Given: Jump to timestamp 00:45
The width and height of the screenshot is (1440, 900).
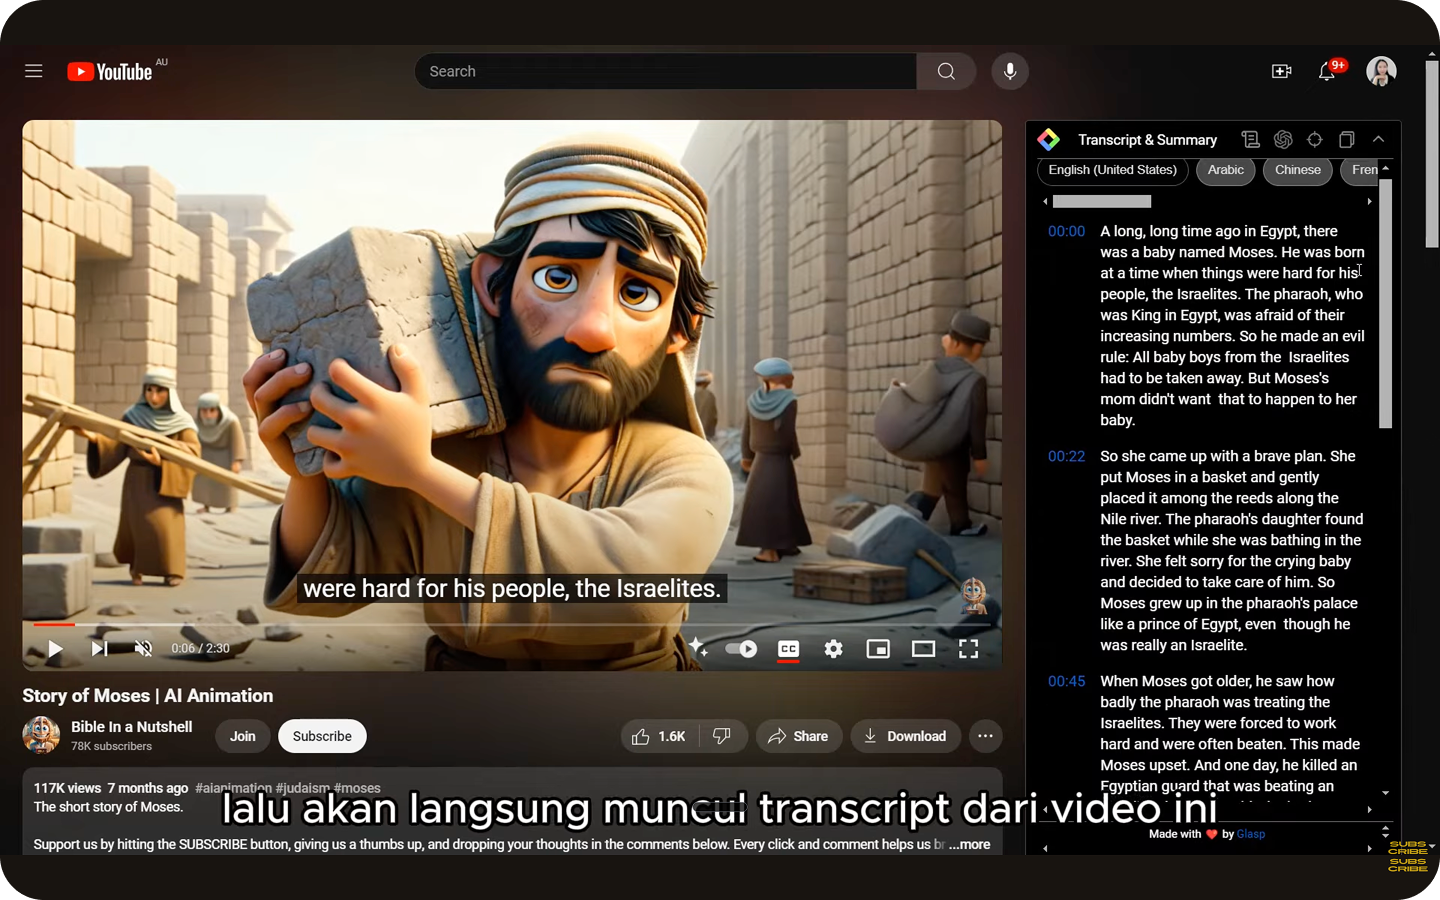Looking at the screenshot, I should click(x=1066, y=681).
